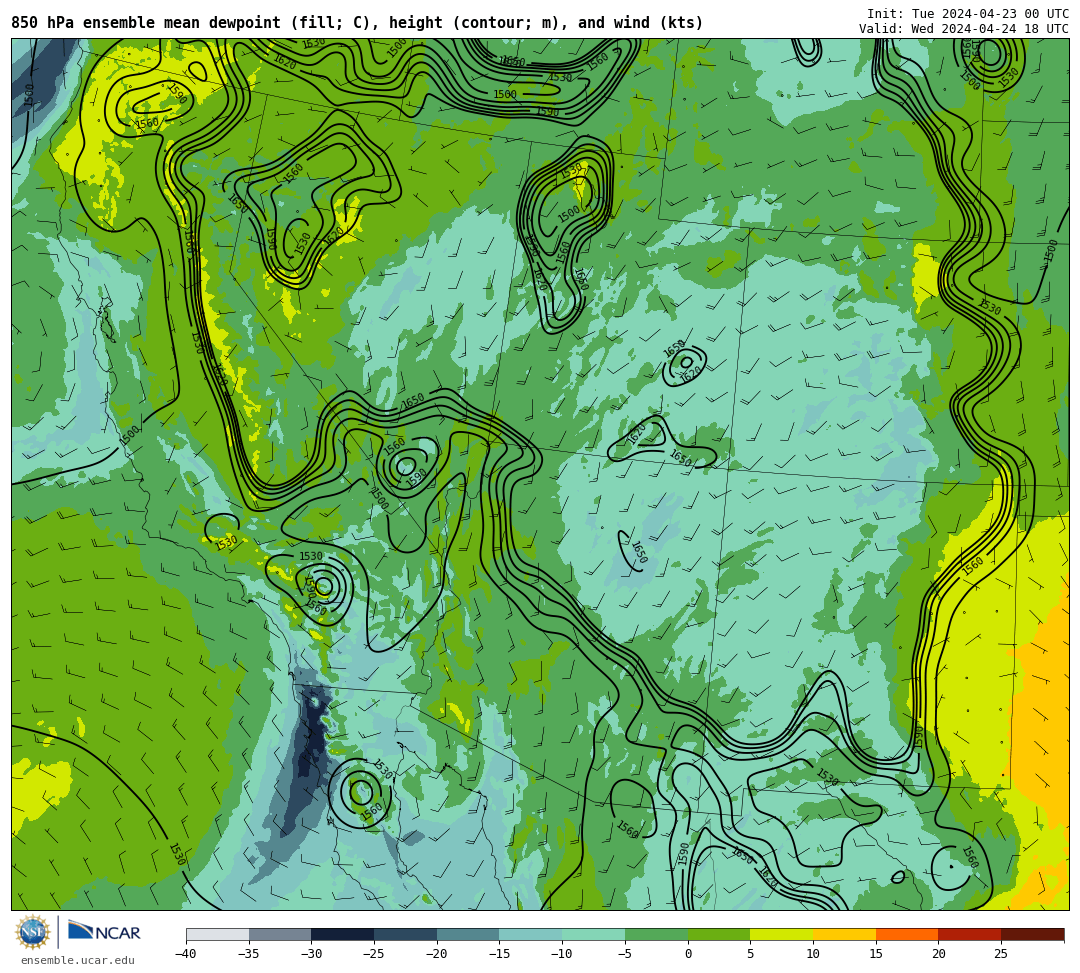
Task: Select the 850 hPa ensemble mean dewpoint title
Action: coord(357,23)
